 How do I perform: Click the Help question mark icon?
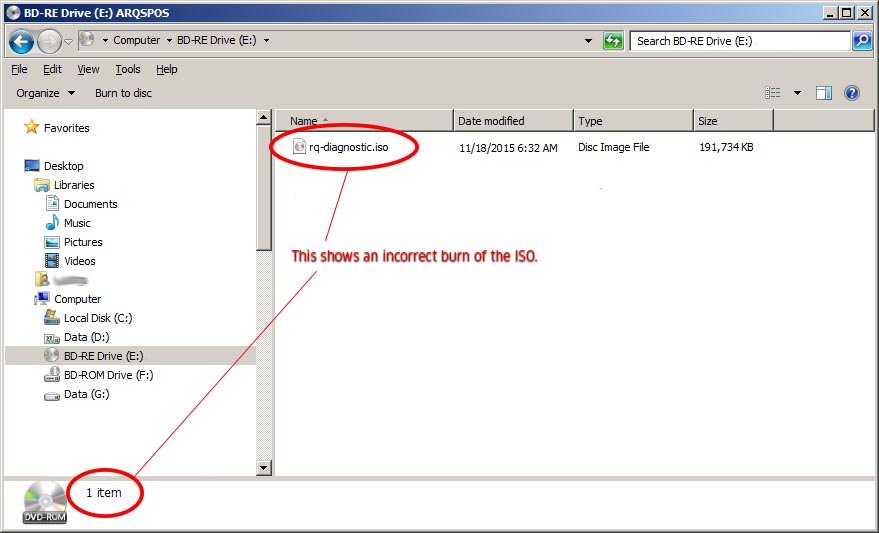pos(852,93)
